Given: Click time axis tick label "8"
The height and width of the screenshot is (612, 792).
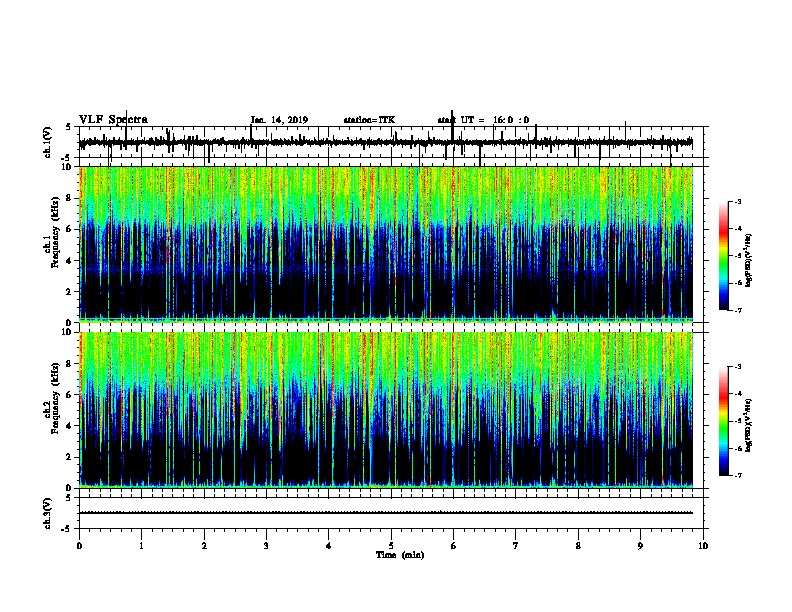Looking at the screenshot, I should [x=578, y=546].
